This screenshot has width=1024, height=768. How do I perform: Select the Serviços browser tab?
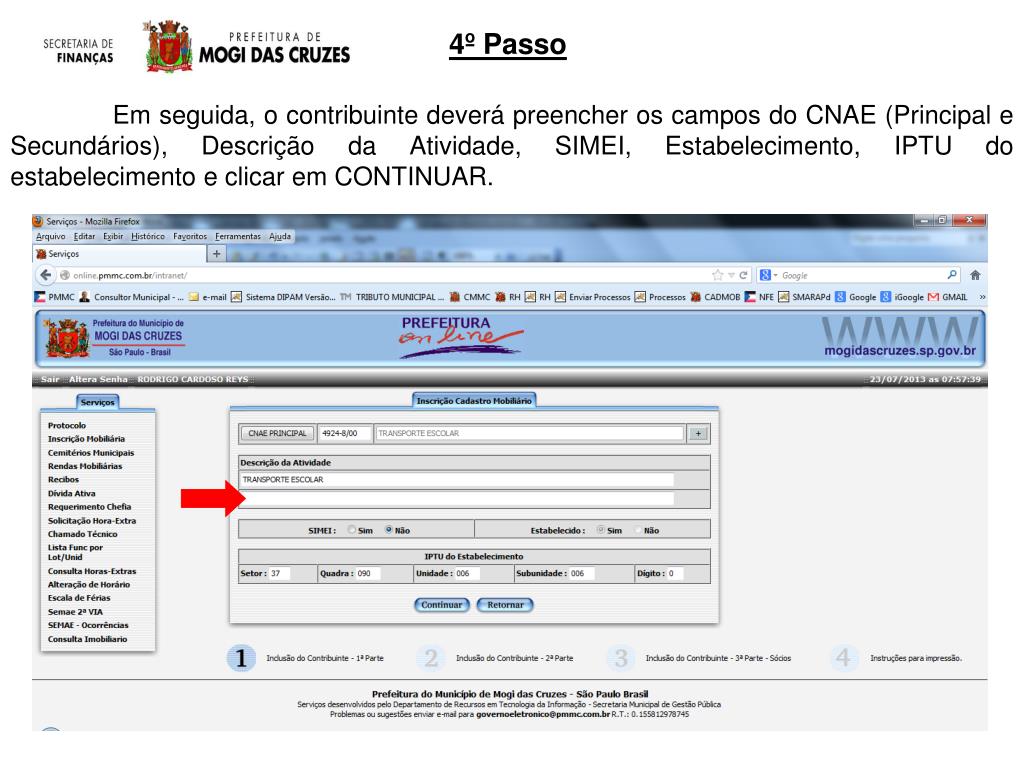(x=120, y=253)
